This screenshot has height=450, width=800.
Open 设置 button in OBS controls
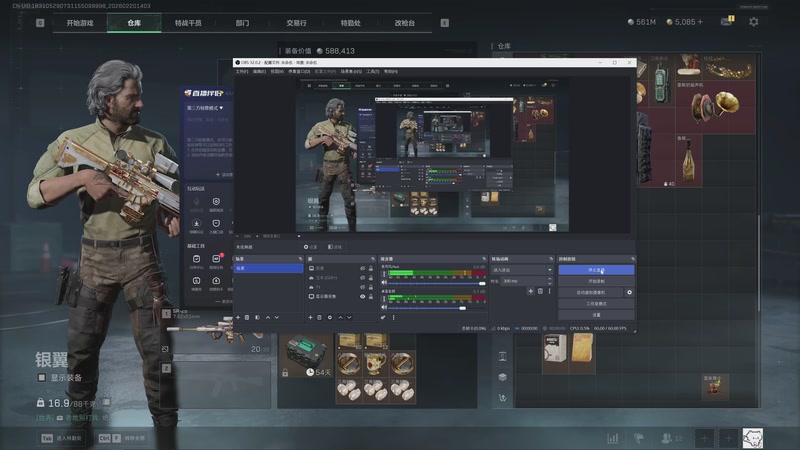tap(596, 315)
